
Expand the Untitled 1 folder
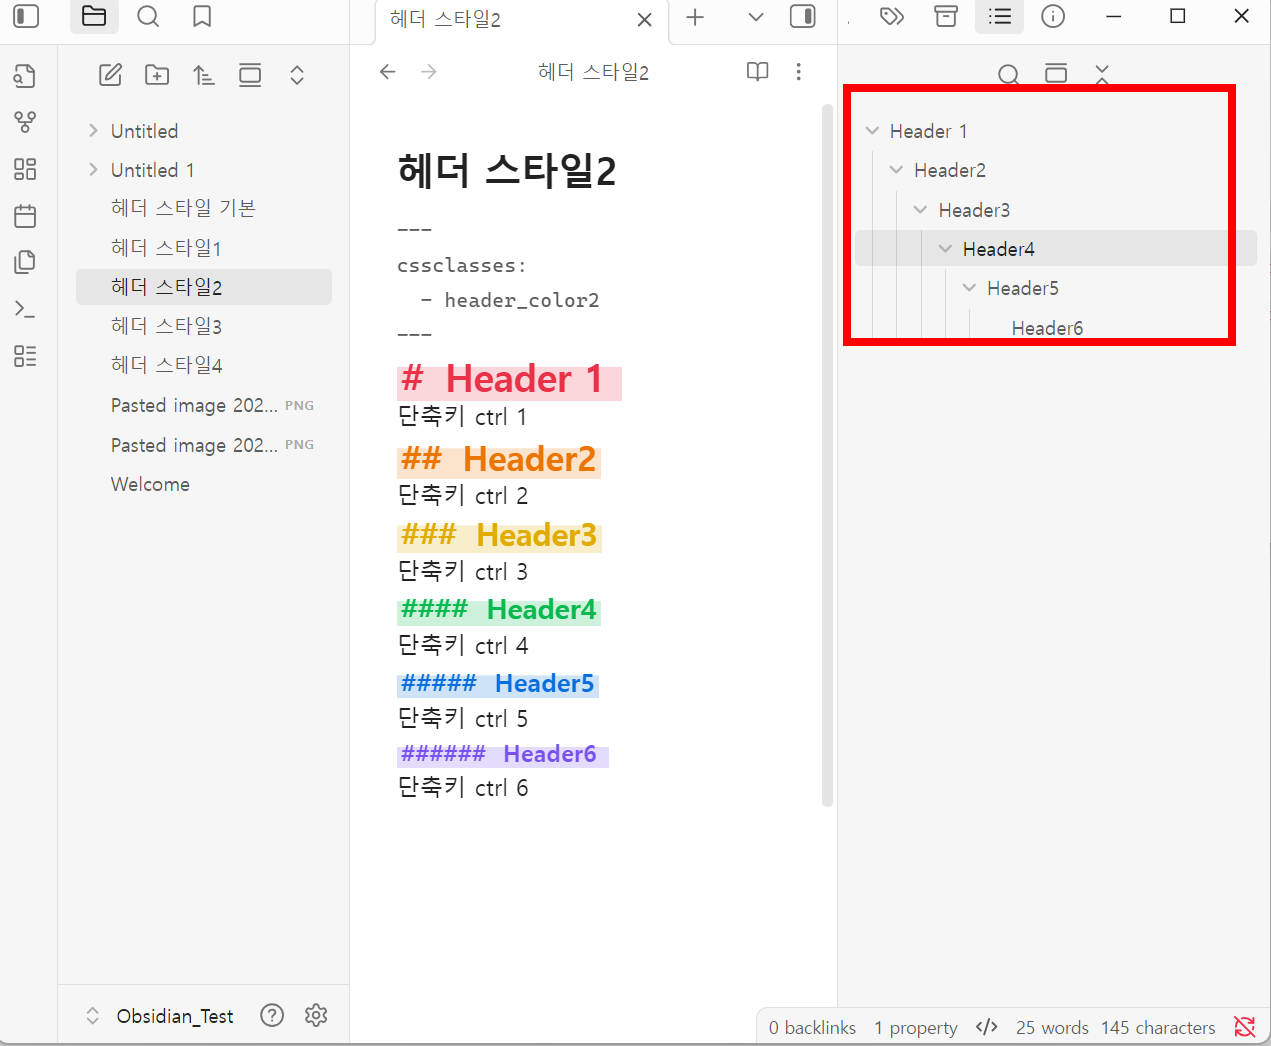(93, 169)
